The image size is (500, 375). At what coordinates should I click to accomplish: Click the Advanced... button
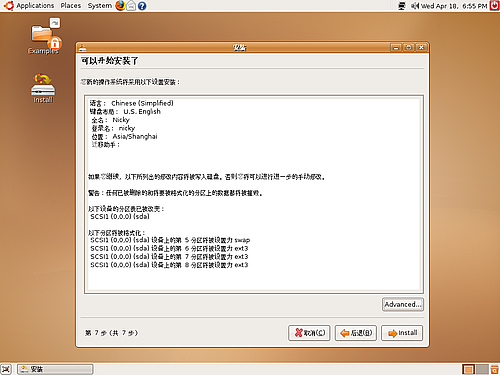pos(403,304)
